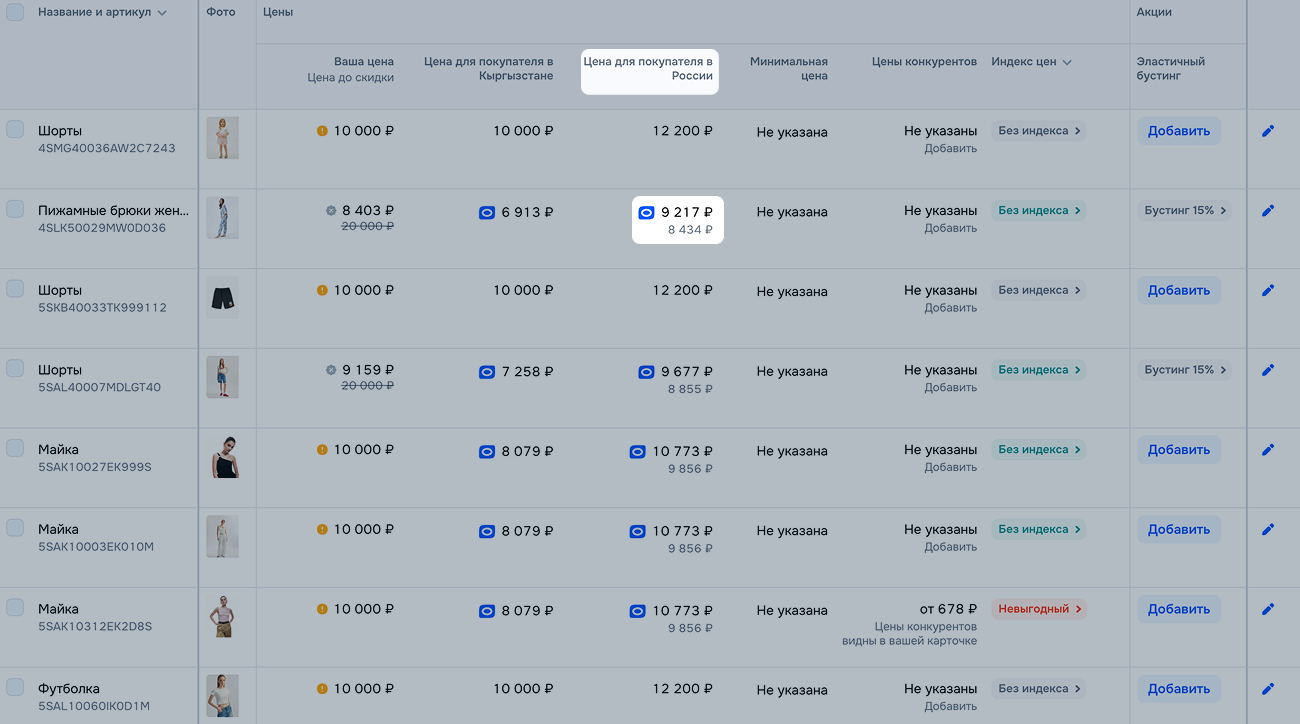This screenshot has width=1300, height=724.
Task: Click the orange warning icon in Футболка row
Action: click(322, 689)
